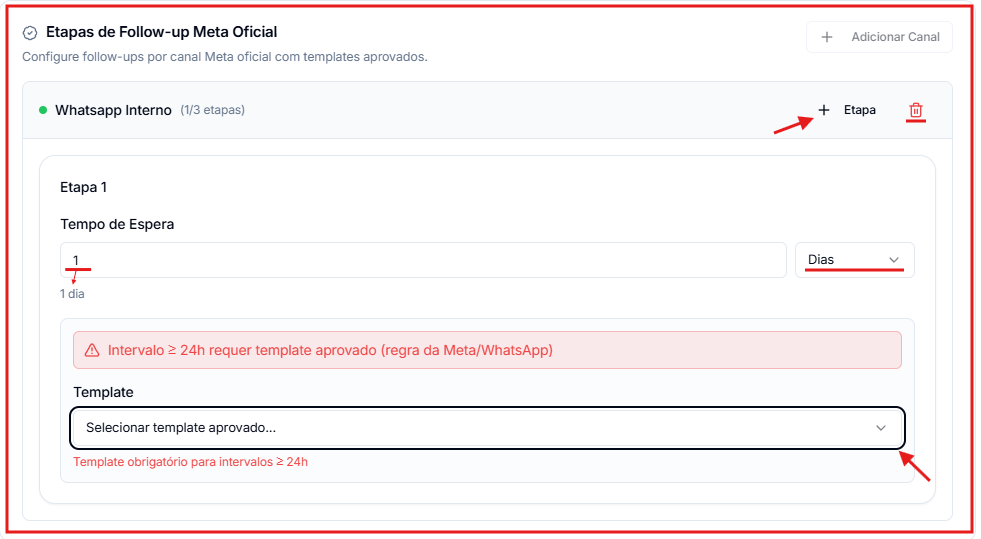Click the red trash icon for Whatsapp Interno
This screenshot has width=981, height=539.
click(x=915, y=110)
